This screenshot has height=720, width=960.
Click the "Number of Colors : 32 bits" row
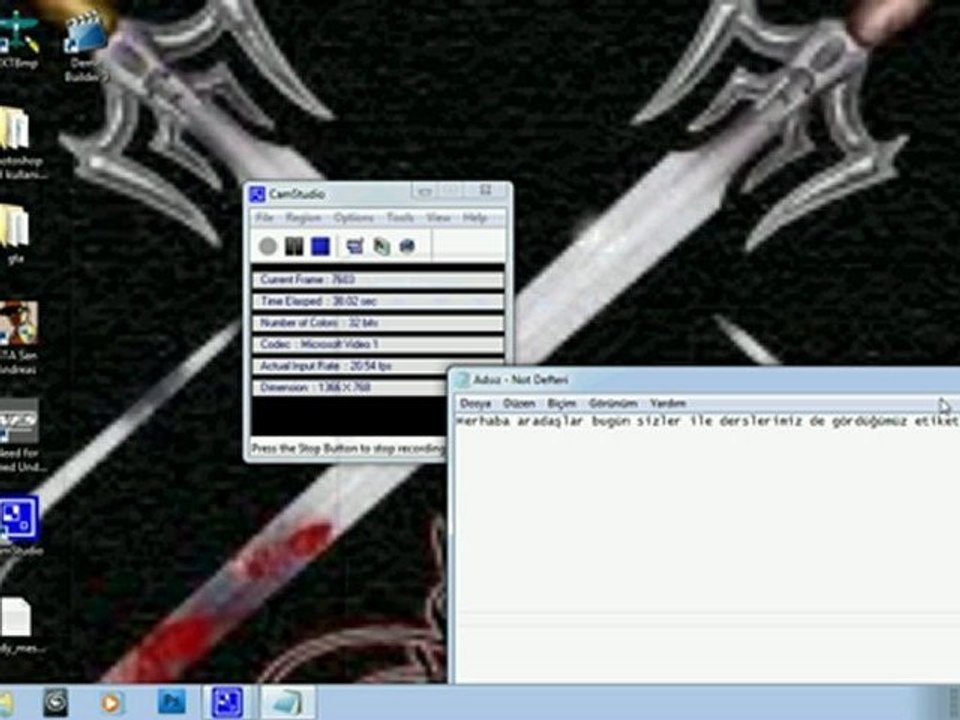coord(378,323)
